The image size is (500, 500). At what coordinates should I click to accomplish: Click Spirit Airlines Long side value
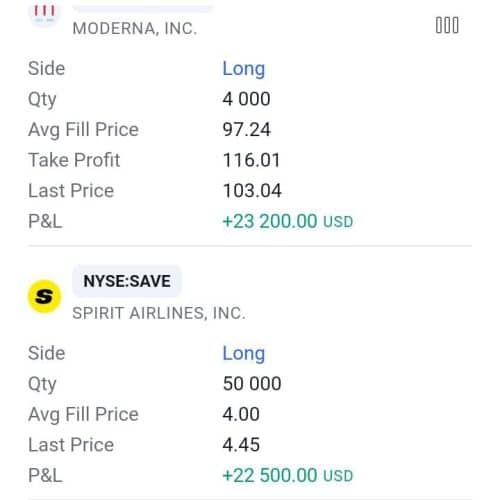(244, 353)
